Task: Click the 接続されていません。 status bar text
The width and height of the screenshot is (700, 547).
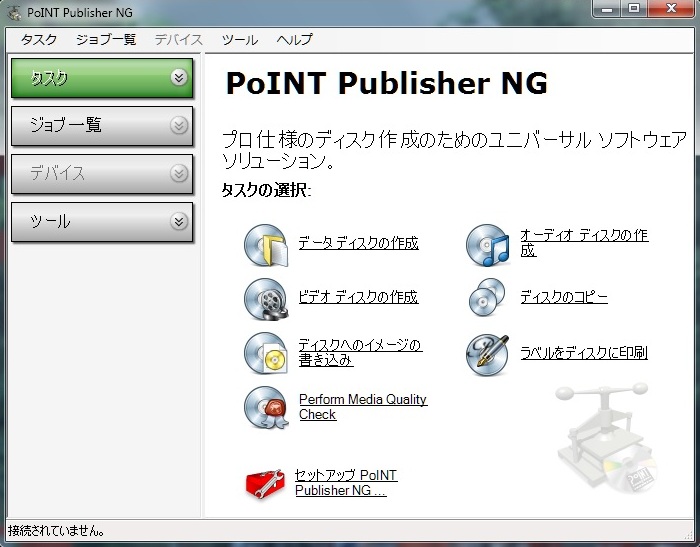Action: (57, 530)
